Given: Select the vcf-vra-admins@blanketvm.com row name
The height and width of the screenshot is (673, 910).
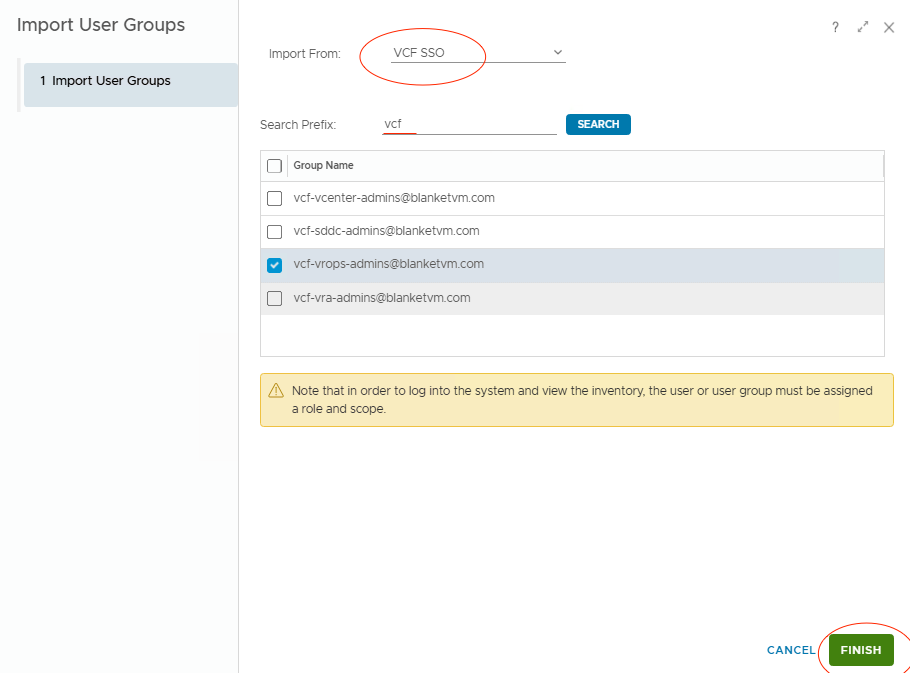Looking at the screenshot, I should point(382,298).
